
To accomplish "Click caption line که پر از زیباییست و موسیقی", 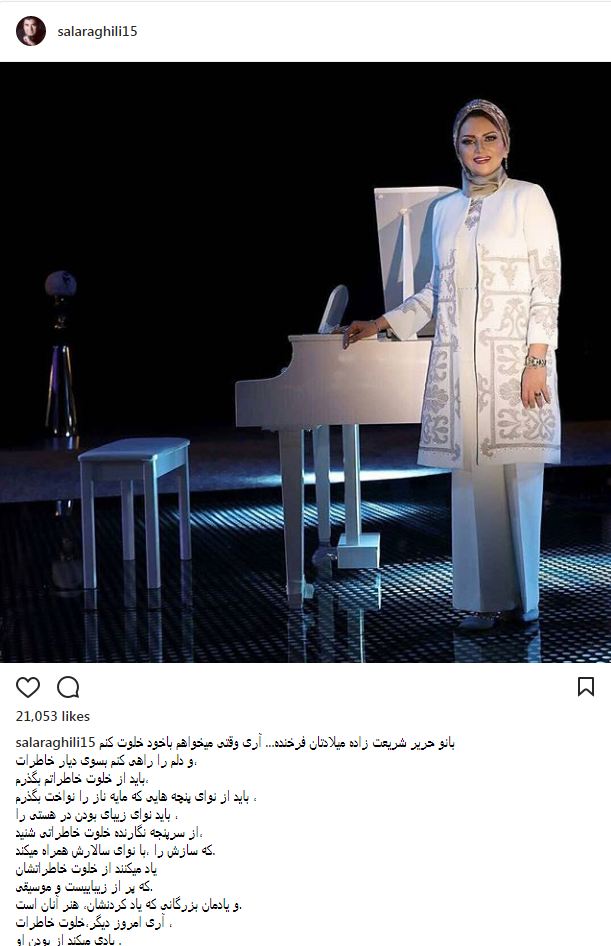I will tap(84, 887).
